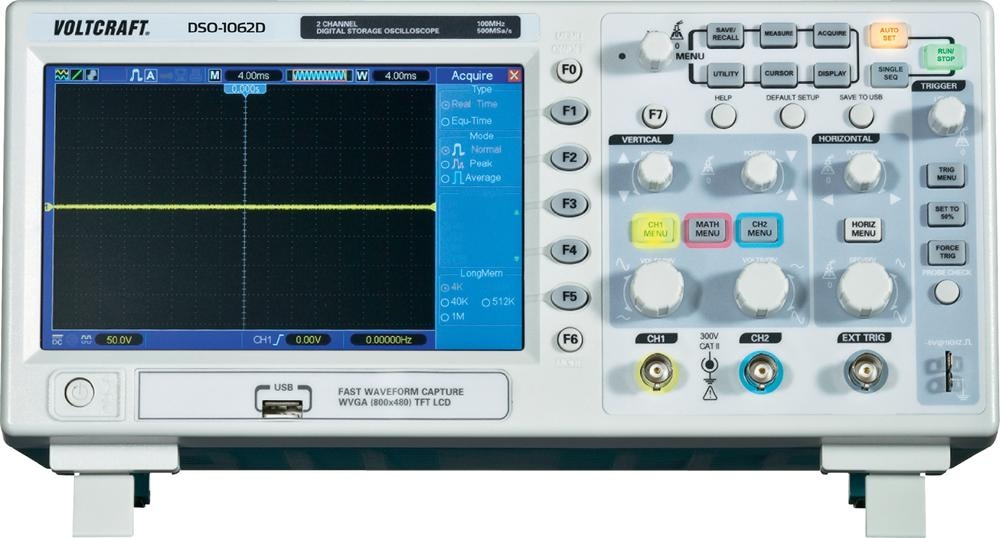Hit the orange AUTO SET button
The height and width of the screenshot is (538, 1000).
(x=888, y=34)
